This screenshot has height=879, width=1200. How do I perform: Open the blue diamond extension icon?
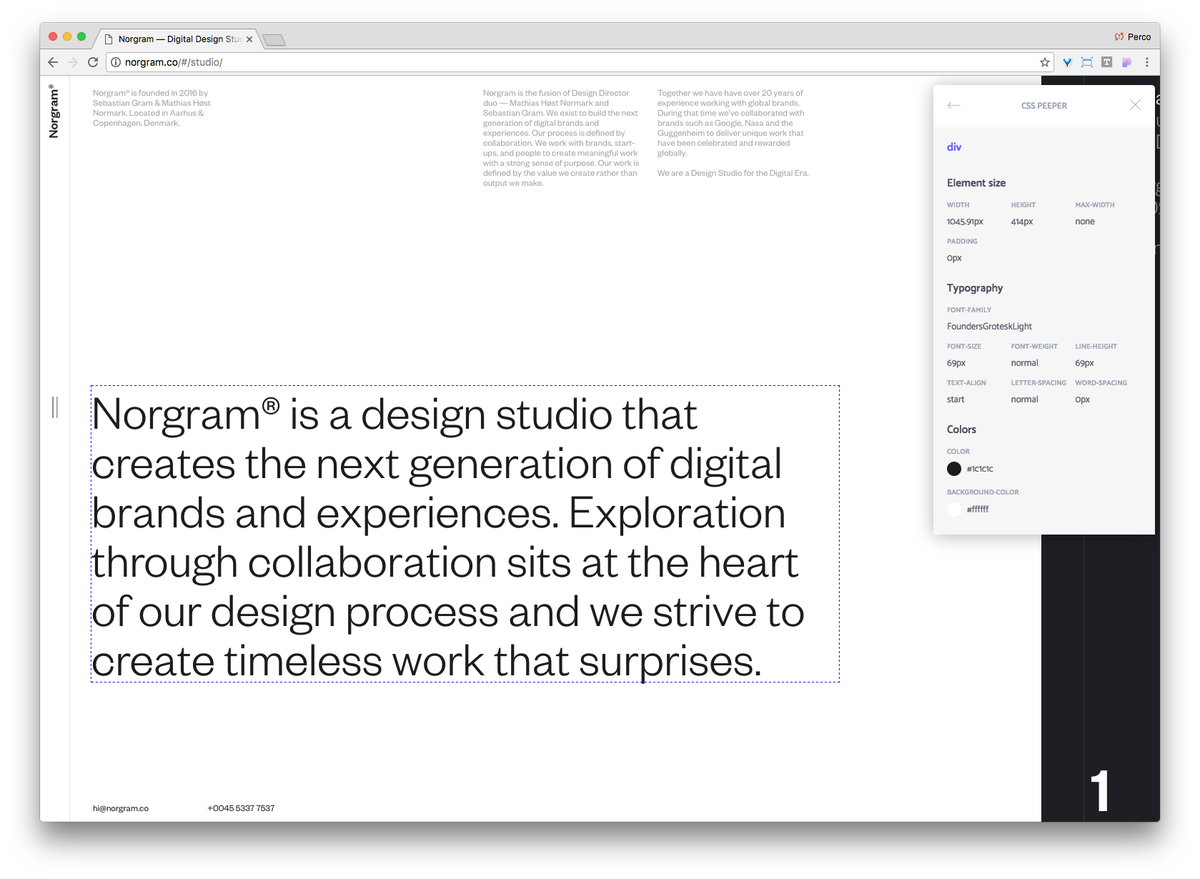click(x=1067, y=62)
